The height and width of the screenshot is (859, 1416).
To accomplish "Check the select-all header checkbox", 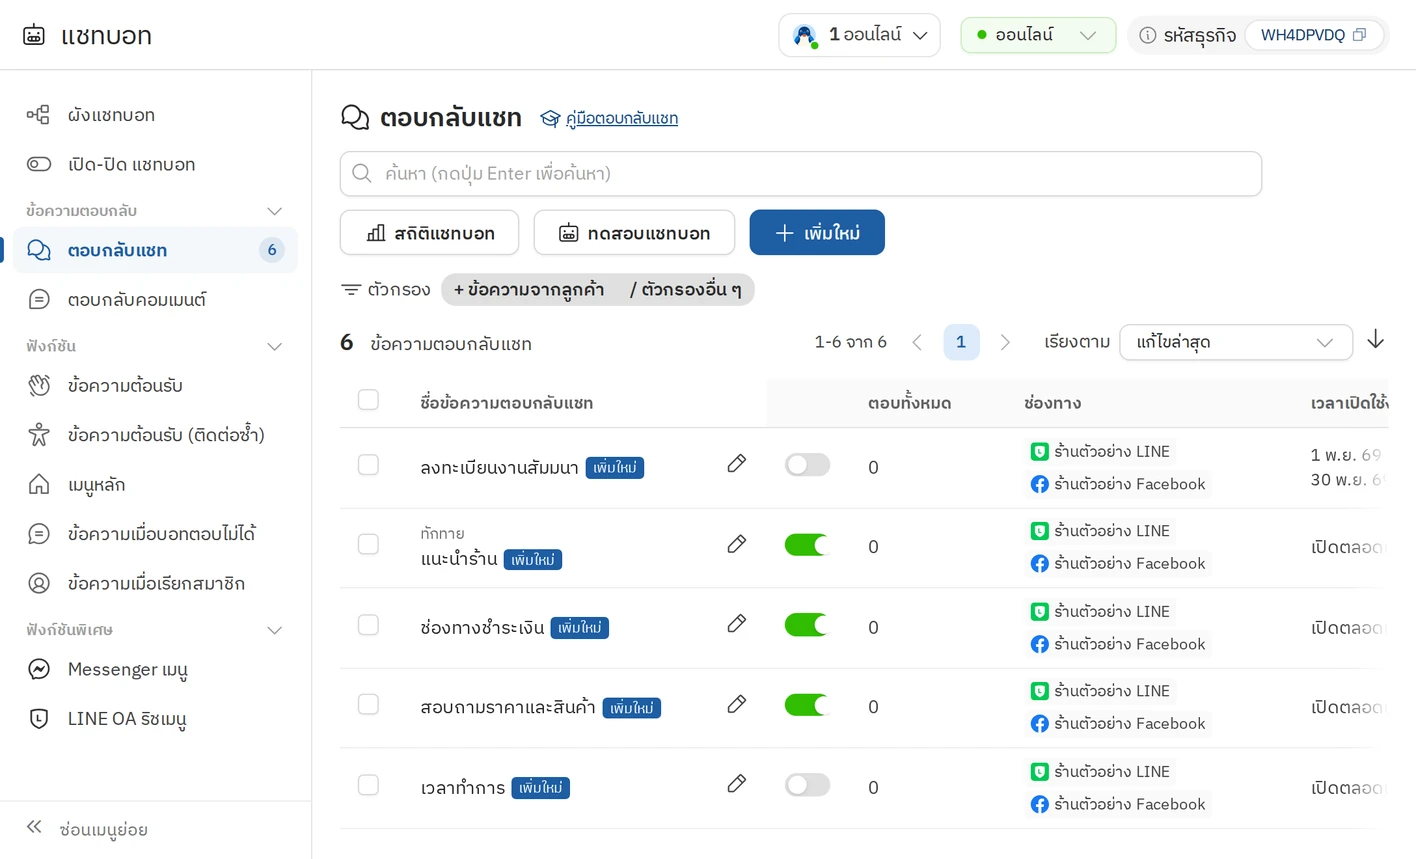I will point(368,400).
